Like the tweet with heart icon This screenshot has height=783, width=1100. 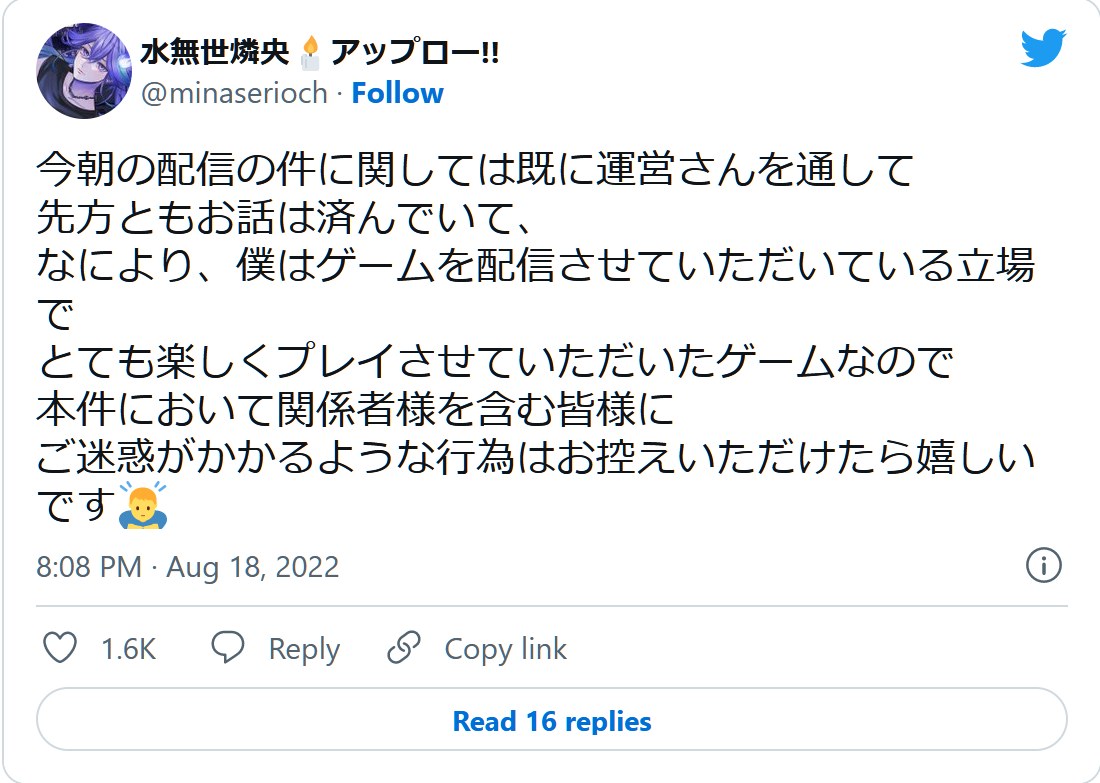(x=61, y=648)
